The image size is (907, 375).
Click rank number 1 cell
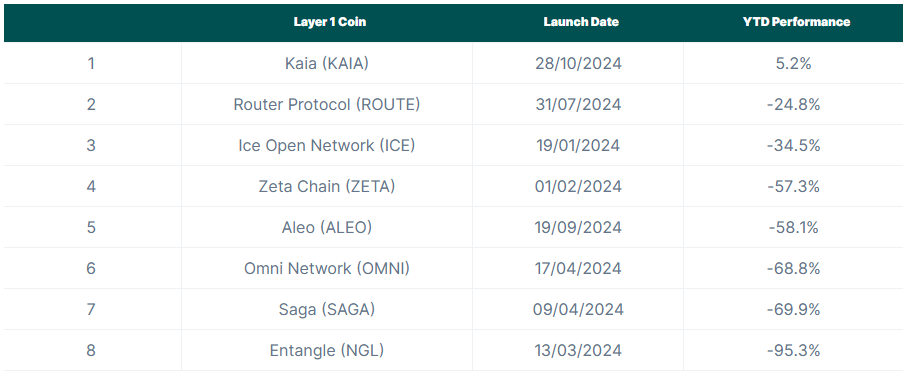tap(91, 63)
